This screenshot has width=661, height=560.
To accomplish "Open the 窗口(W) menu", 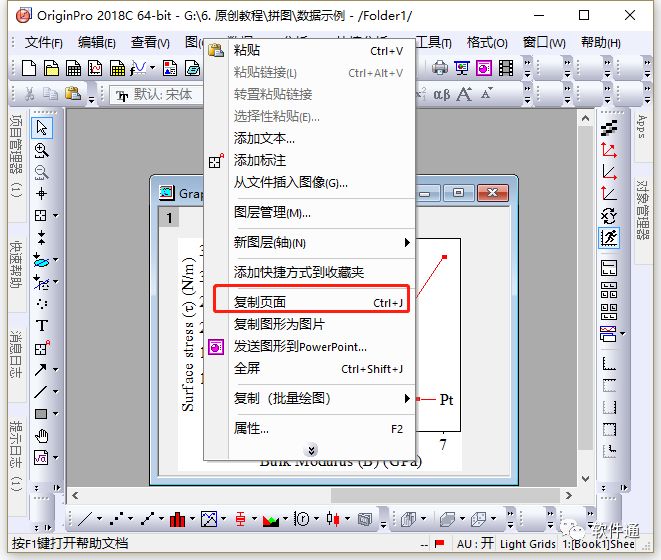I will [x=544, y=43].
